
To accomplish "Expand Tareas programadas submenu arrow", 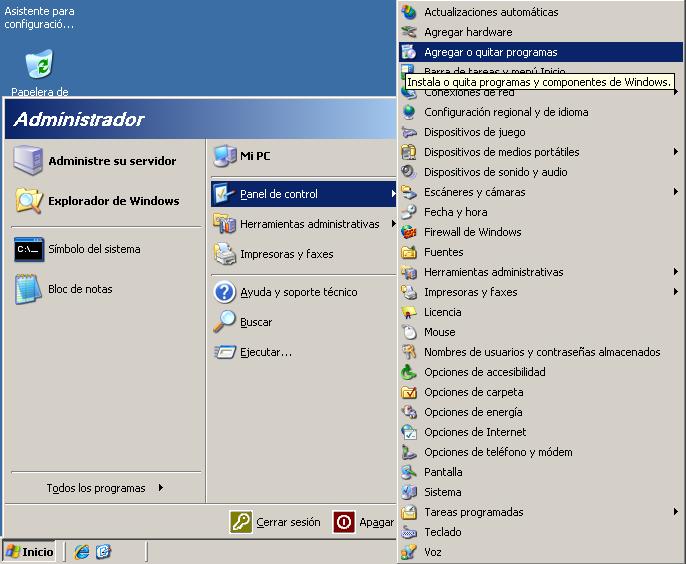I will pos(676,512).
